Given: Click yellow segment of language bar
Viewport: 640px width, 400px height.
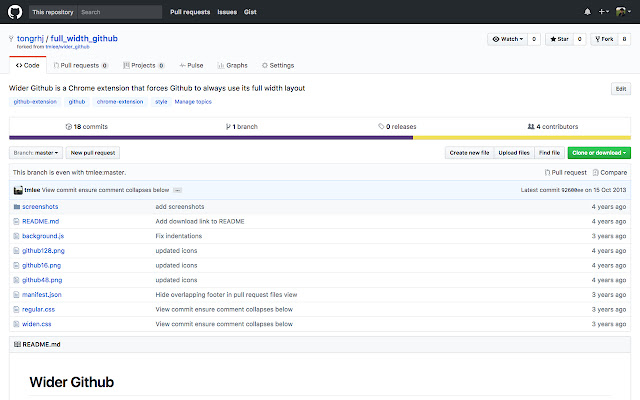Looking at the screenshot, I should (x=522, y=138).
